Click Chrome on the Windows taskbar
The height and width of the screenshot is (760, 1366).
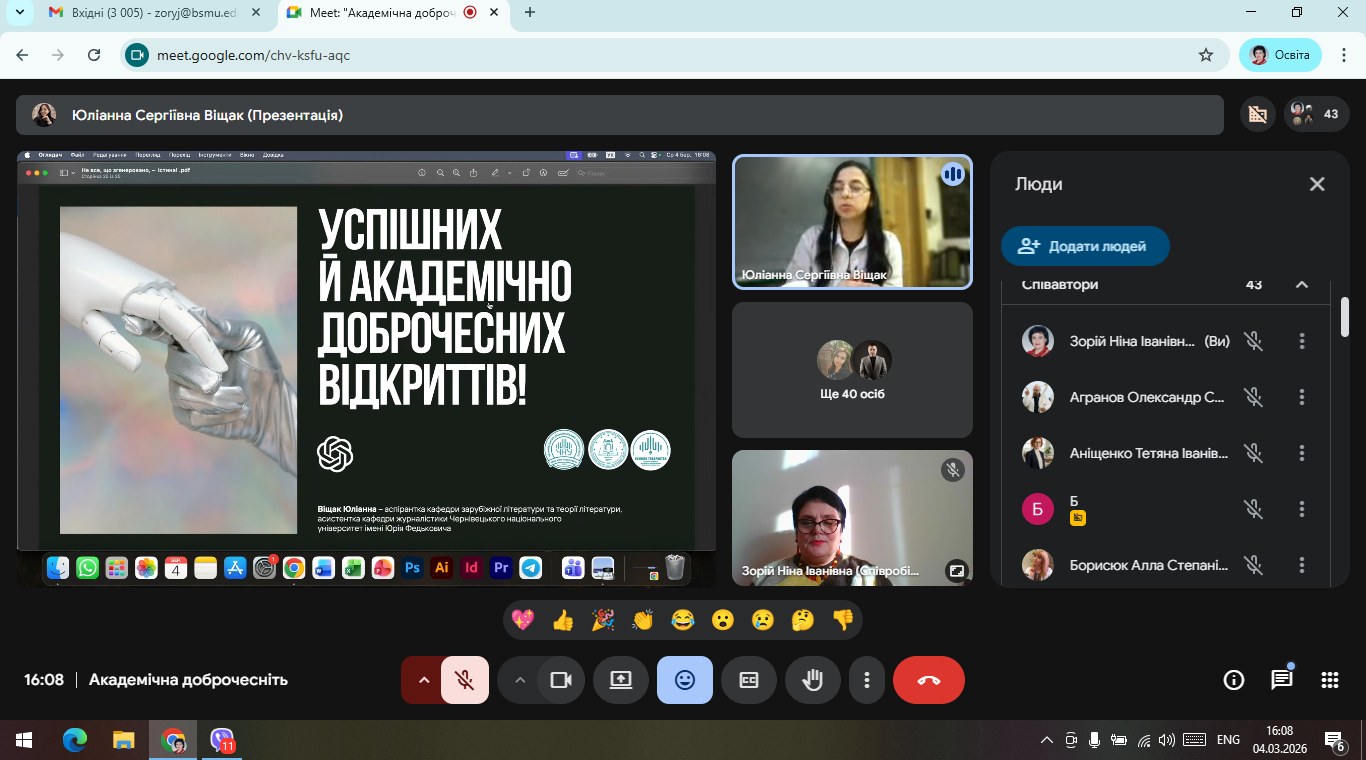click(175, 741)
